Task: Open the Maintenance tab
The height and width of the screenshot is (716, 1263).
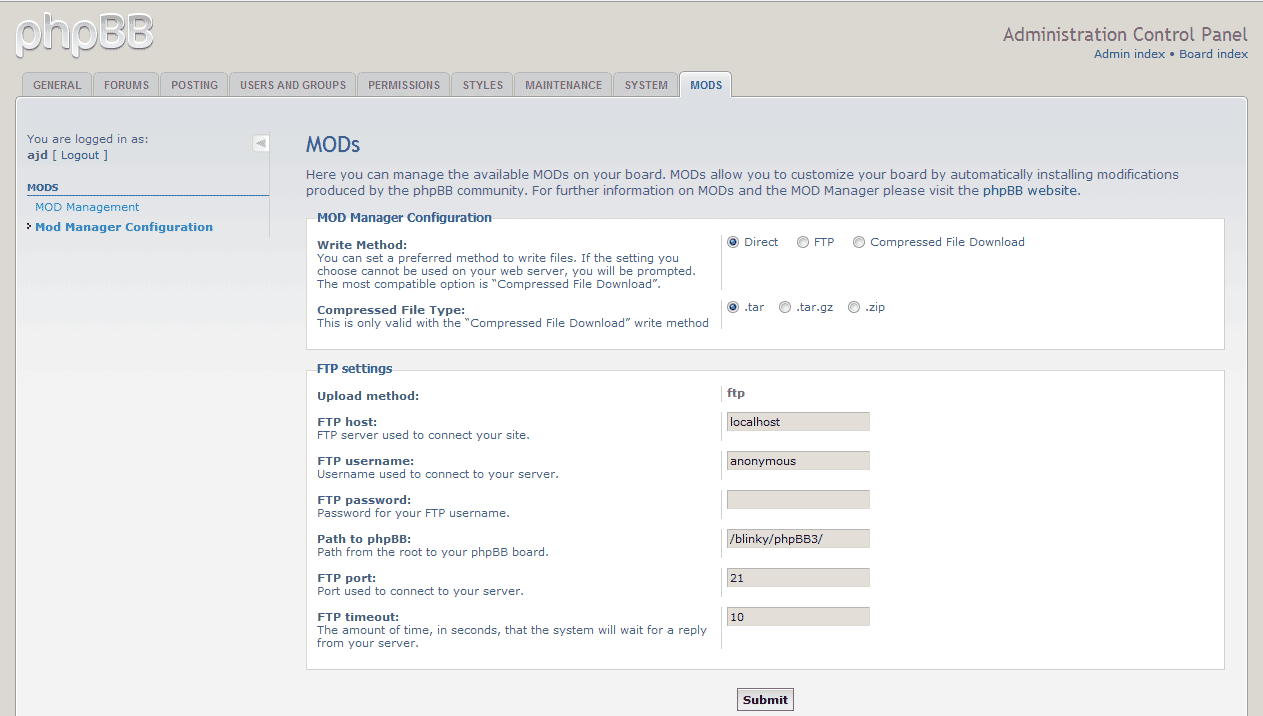Action: 563,85
